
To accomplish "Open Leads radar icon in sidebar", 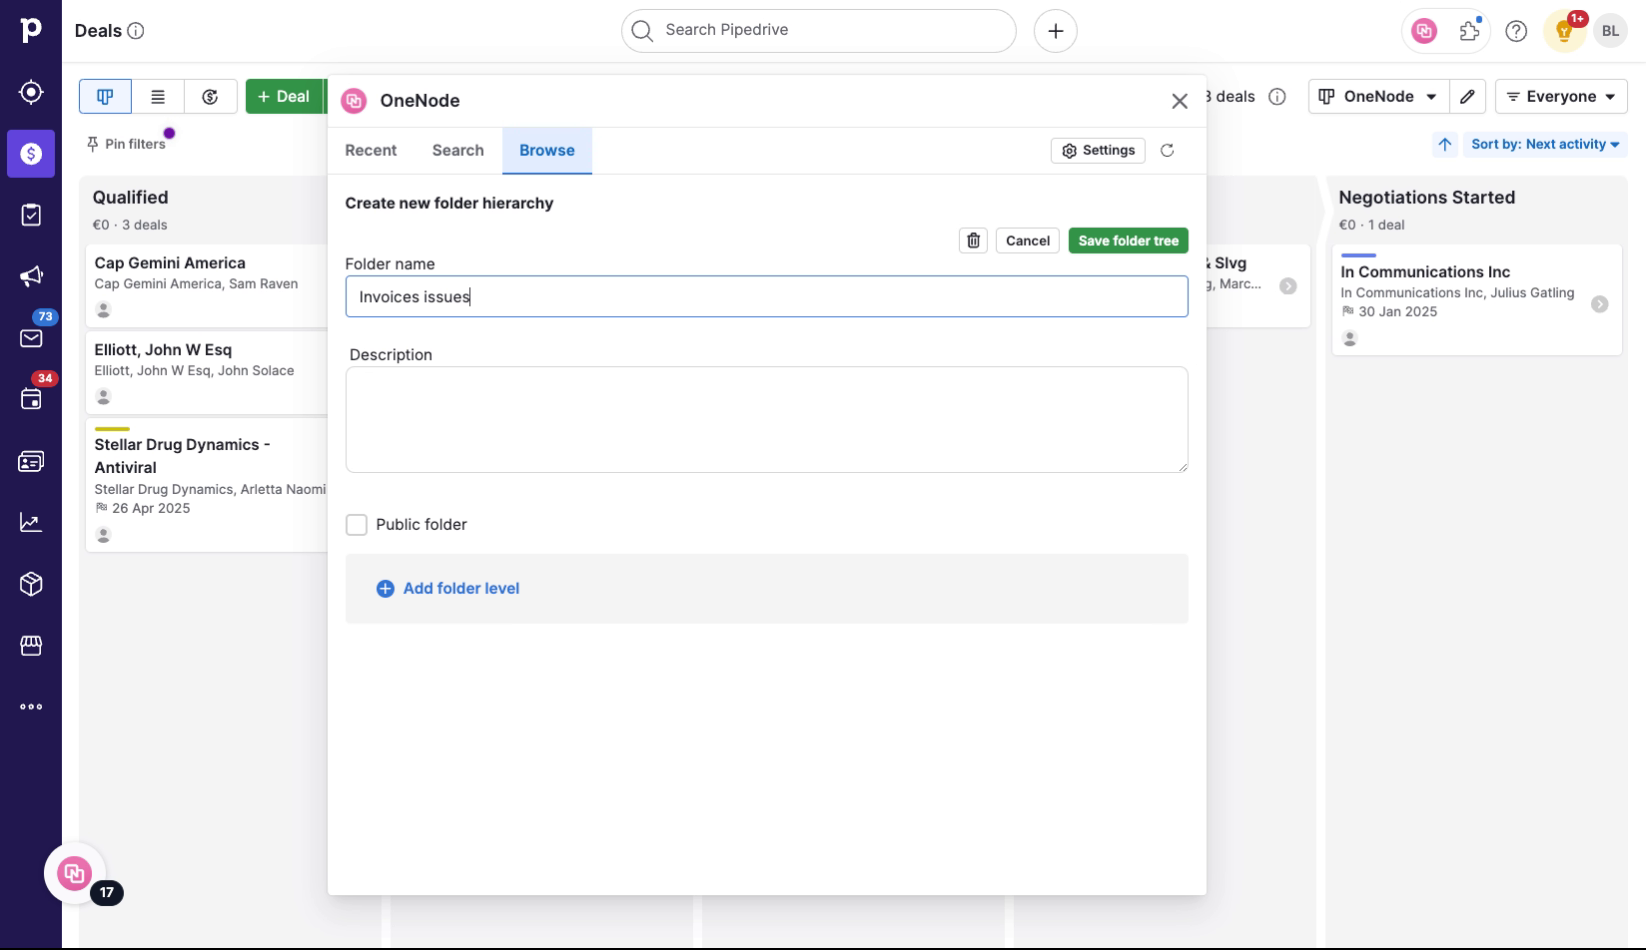I will pos(31,92).
